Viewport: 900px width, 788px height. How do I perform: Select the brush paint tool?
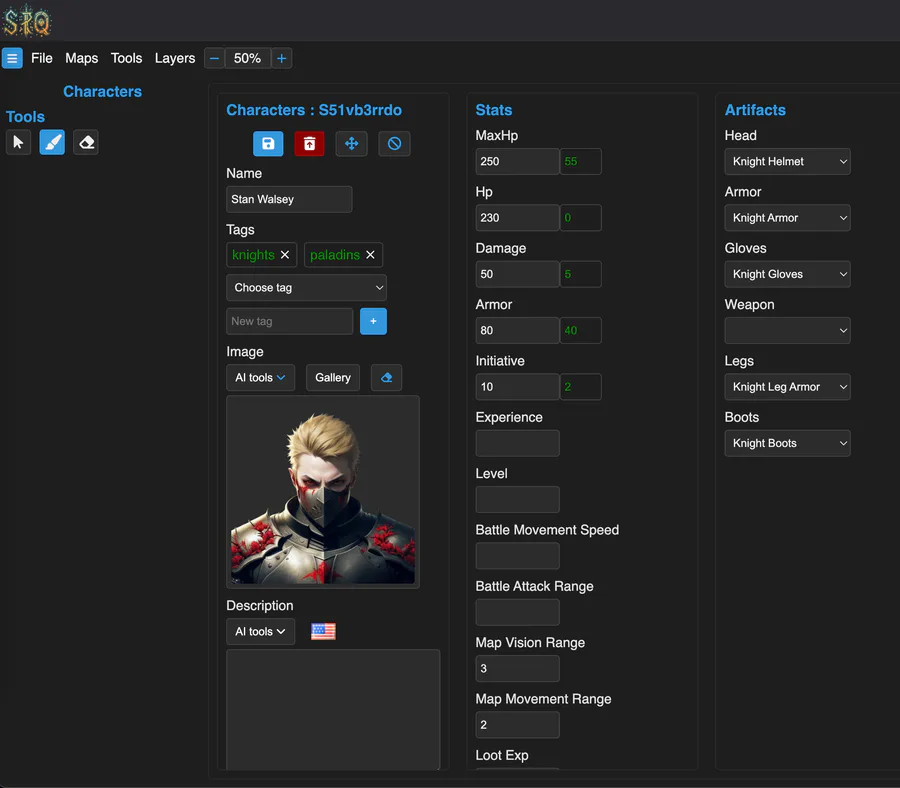[x=52, y=142]
